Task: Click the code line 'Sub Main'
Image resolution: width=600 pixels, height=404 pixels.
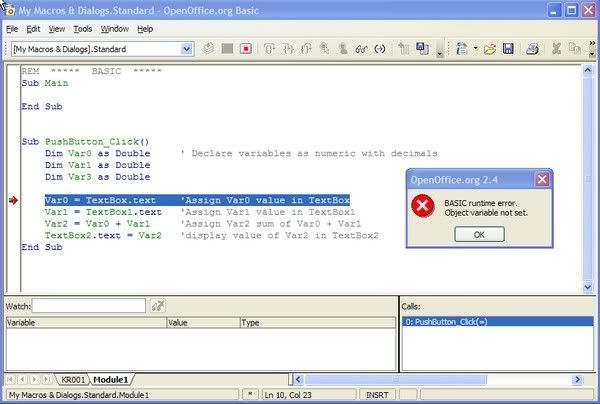Action: click(x=45, y=83)
